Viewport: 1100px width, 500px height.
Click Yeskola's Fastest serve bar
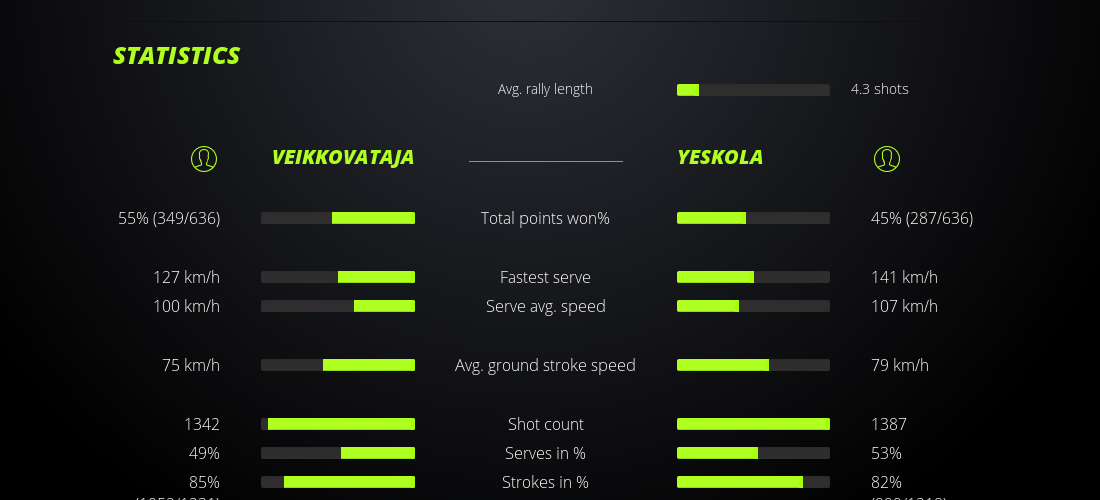753,277
